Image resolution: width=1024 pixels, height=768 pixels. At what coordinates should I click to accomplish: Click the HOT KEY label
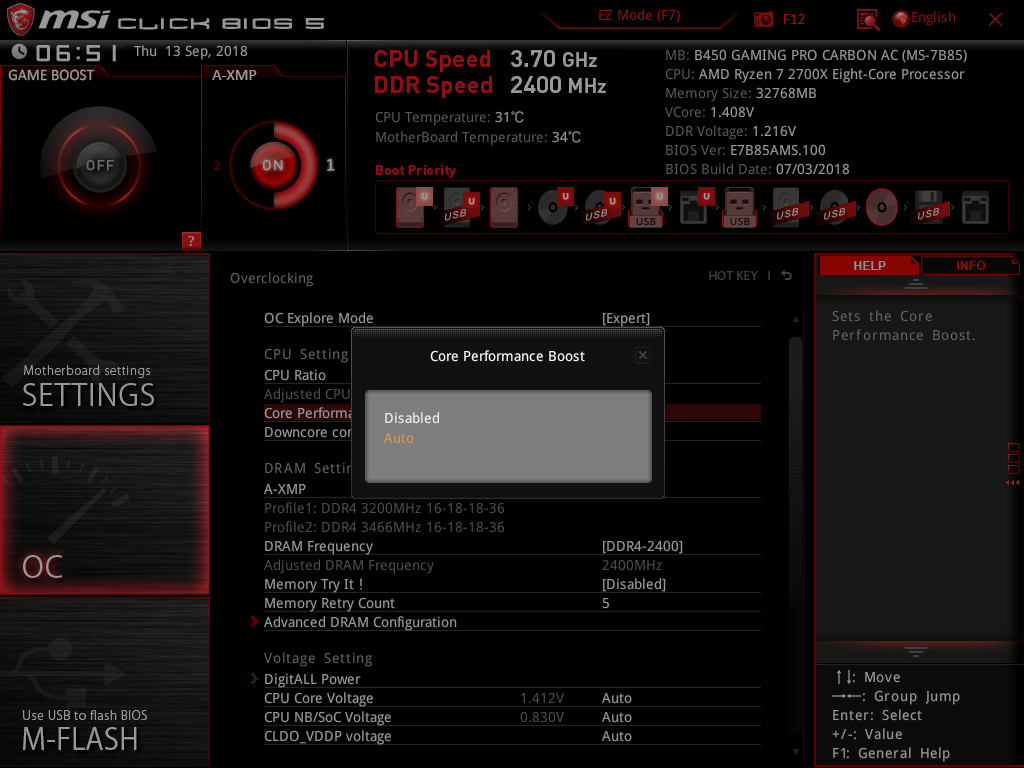click(733, 276)
